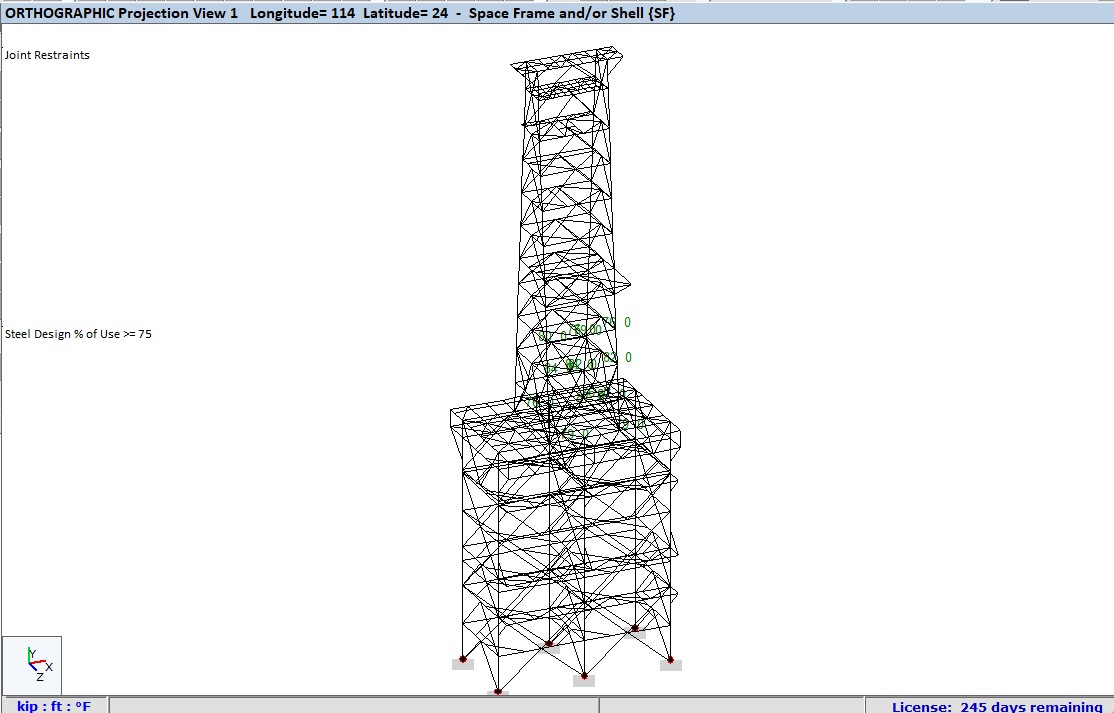Click the support footing under the front-left column

point(462,664)
